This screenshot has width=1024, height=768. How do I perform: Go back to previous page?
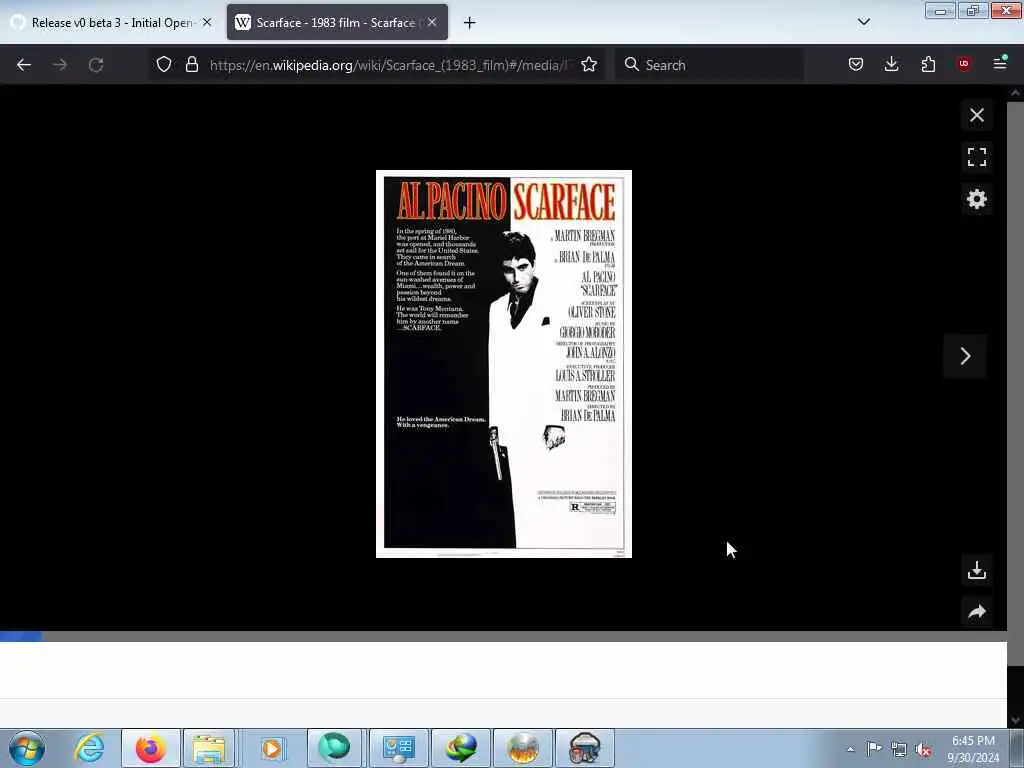tap(24, 65)
